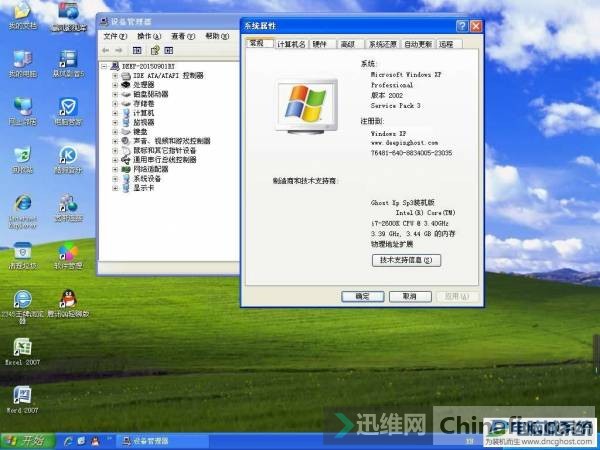Image resolution: width=600 pixels, height=450 pixels.
Task: Switch to the 自动更新 tab
Action: click(418, 44)
